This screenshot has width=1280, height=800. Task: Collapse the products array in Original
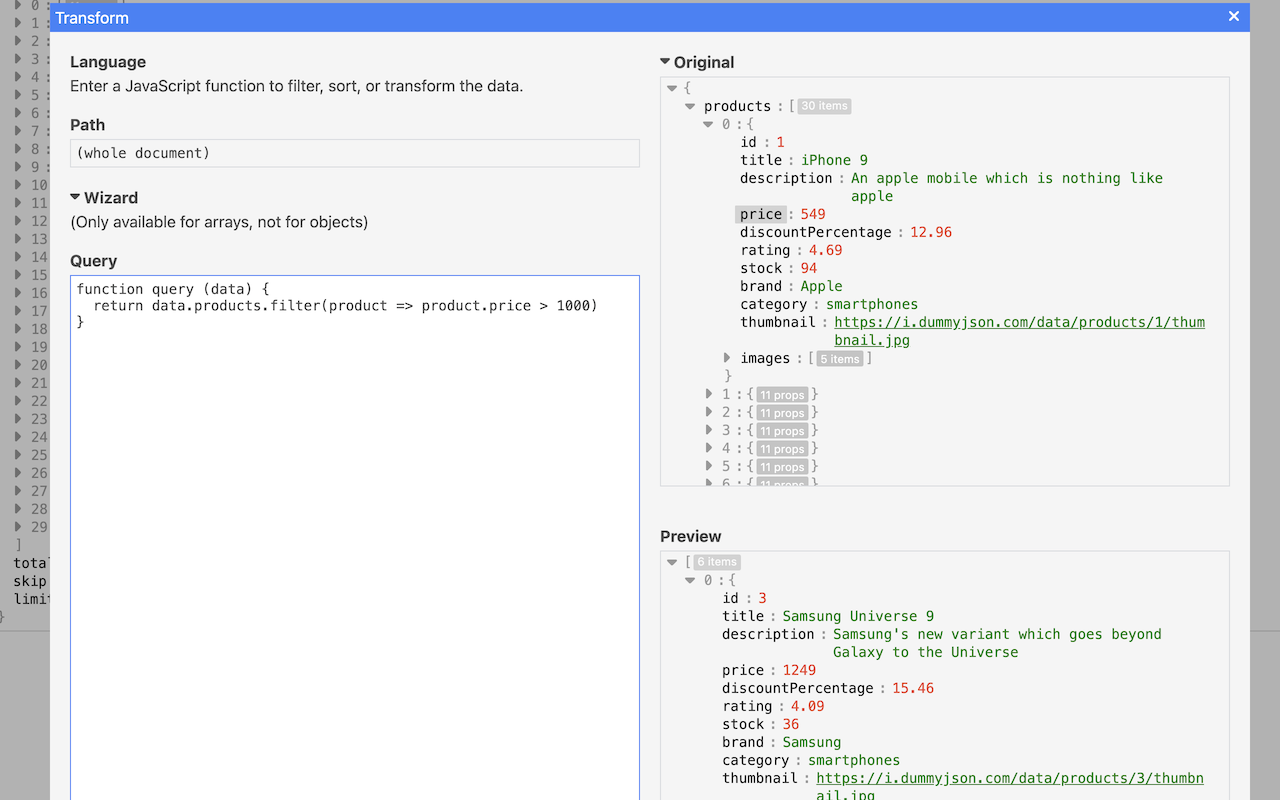coord(690,106)
